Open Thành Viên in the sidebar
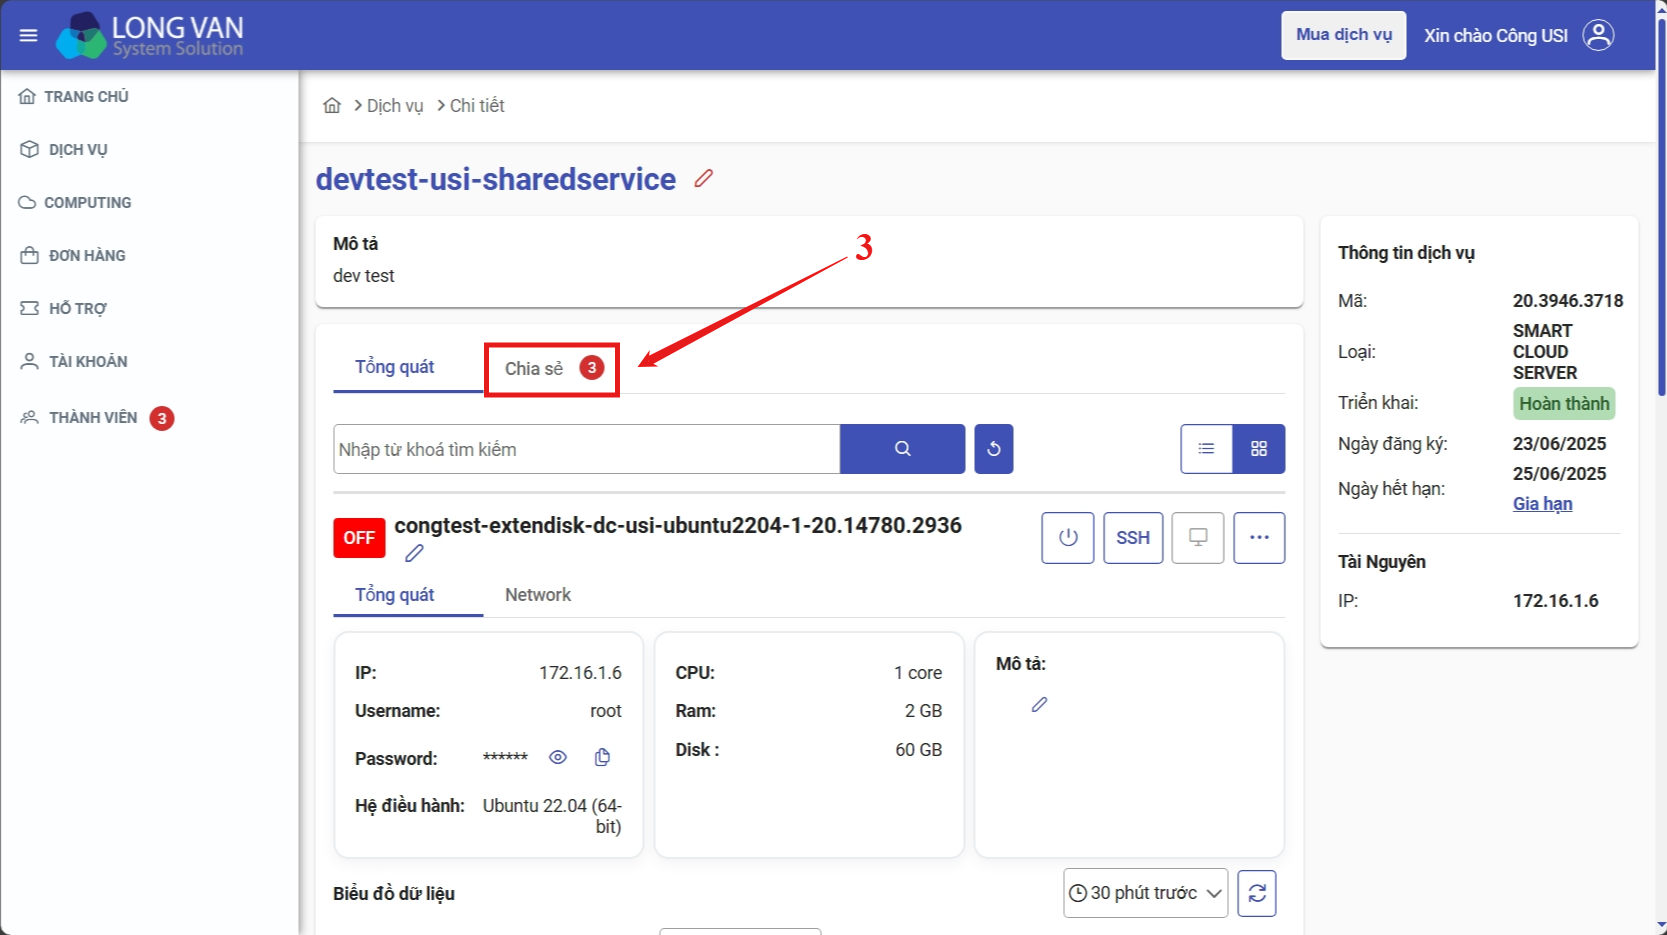Screen dimensions: 1667x935 (x=96, y=418)
